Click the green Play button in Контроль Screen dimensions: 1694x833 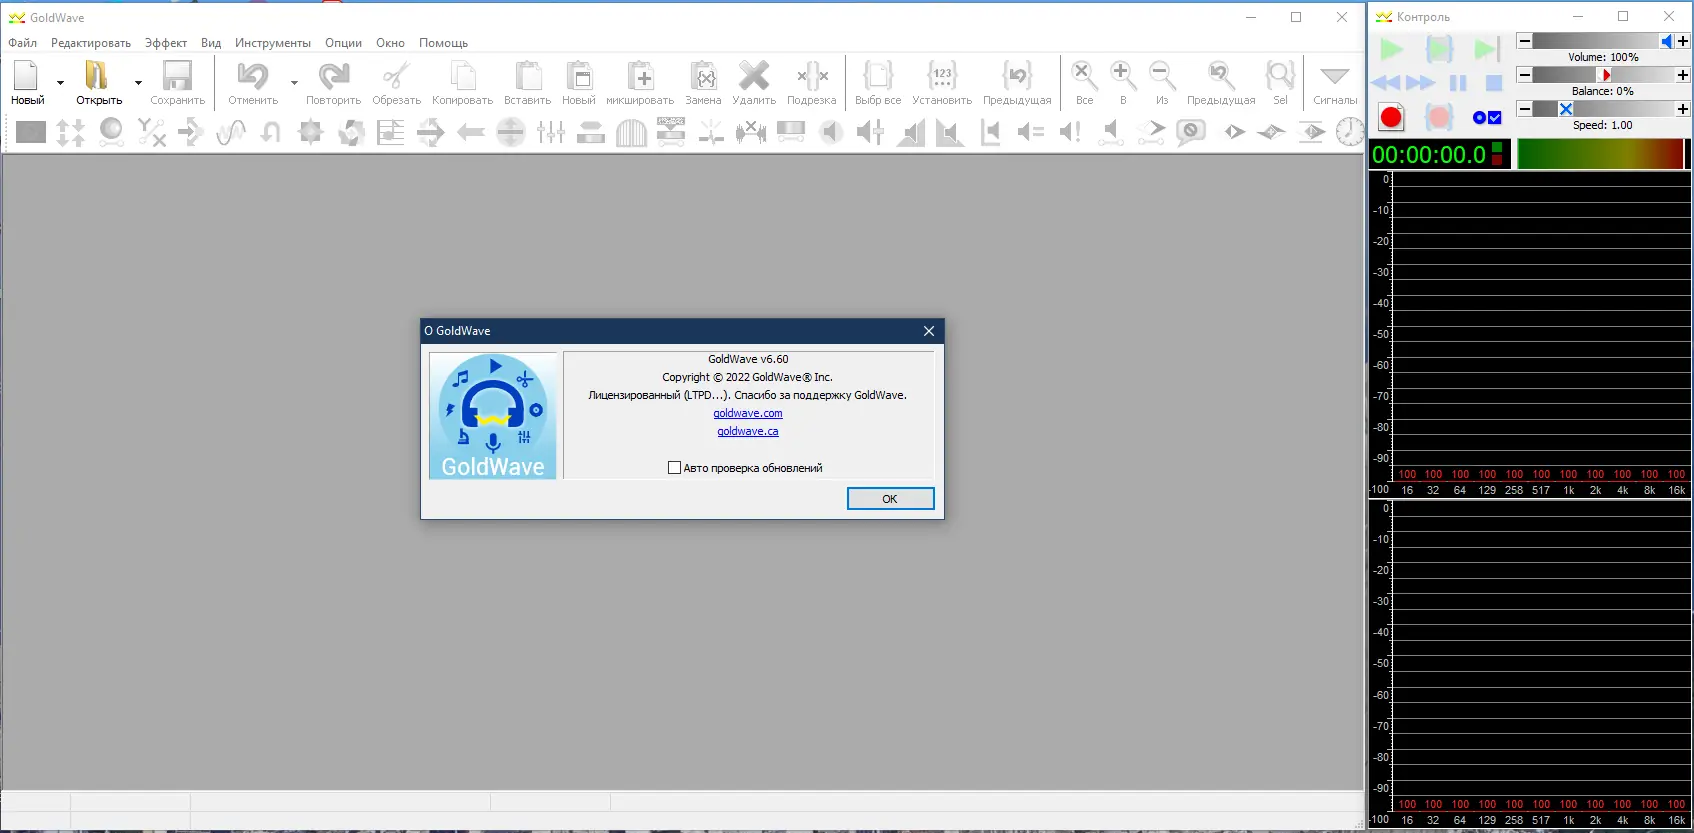(1391, 49)
